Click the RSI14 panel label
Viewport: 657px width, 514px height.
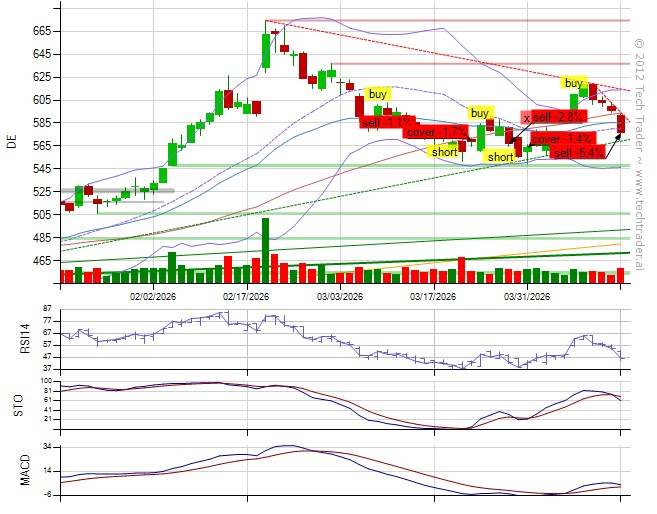(12, 339)
